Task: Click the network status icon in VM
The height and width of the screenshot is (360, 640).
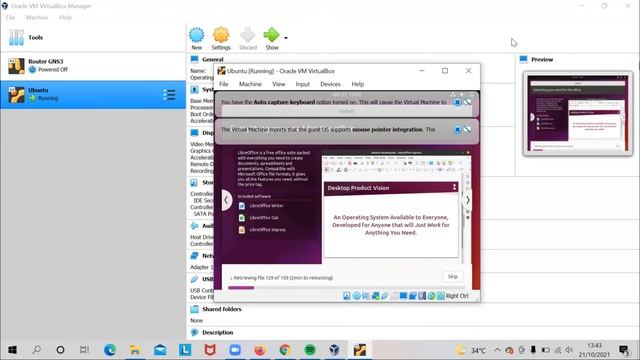Action: [x=375, y=296]
